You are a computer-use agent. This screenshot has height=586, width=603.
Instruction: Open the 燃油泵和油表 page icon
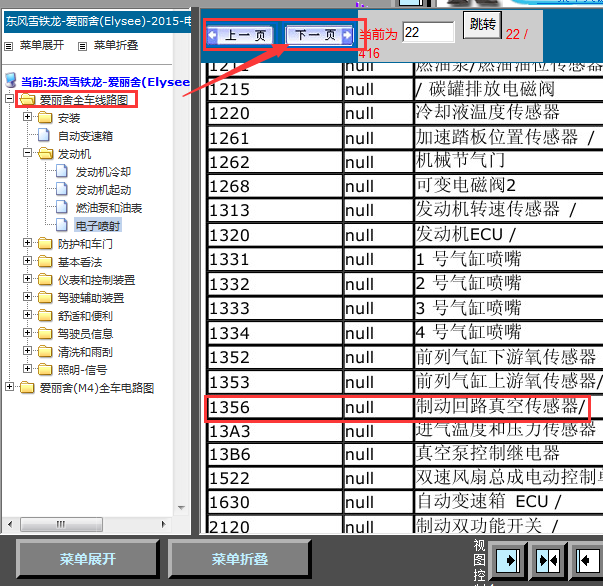tap(62, 208)
